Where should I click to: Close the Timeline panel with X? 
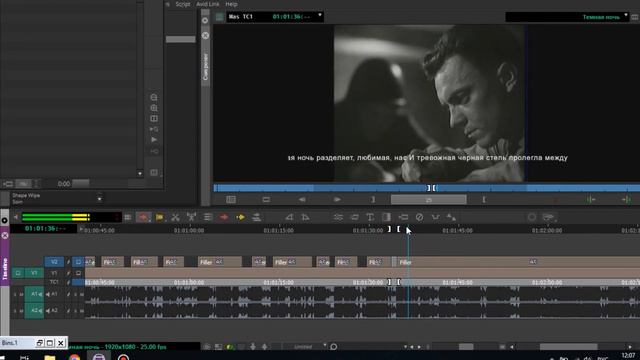tap(5, 236)
